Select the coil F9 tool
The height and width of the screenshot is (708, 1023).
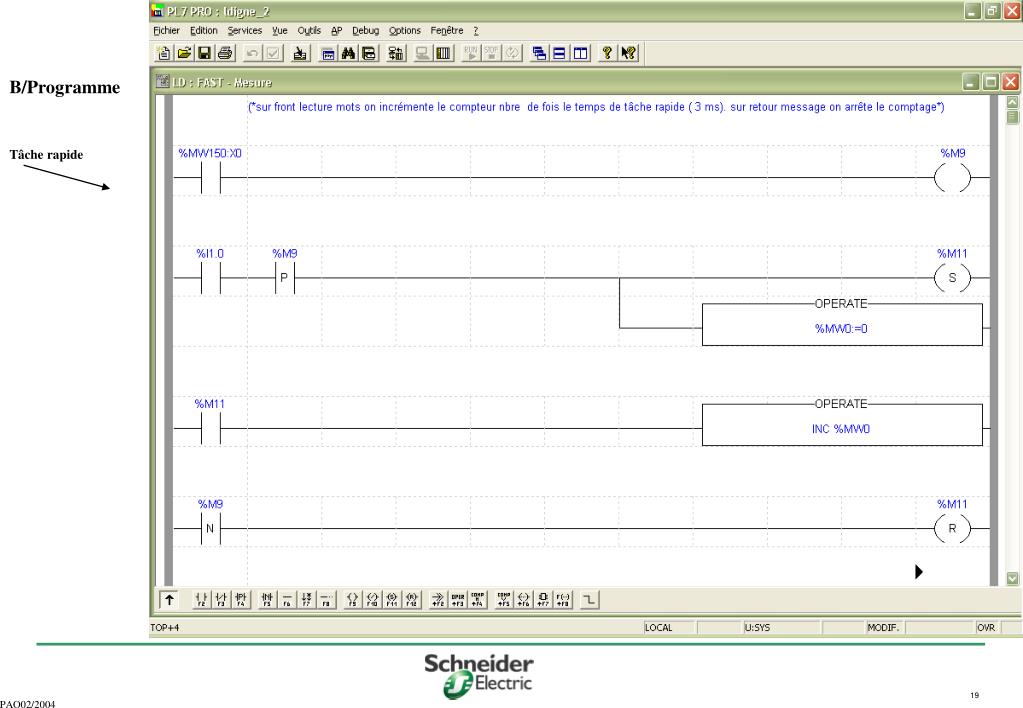coord(352,600)
